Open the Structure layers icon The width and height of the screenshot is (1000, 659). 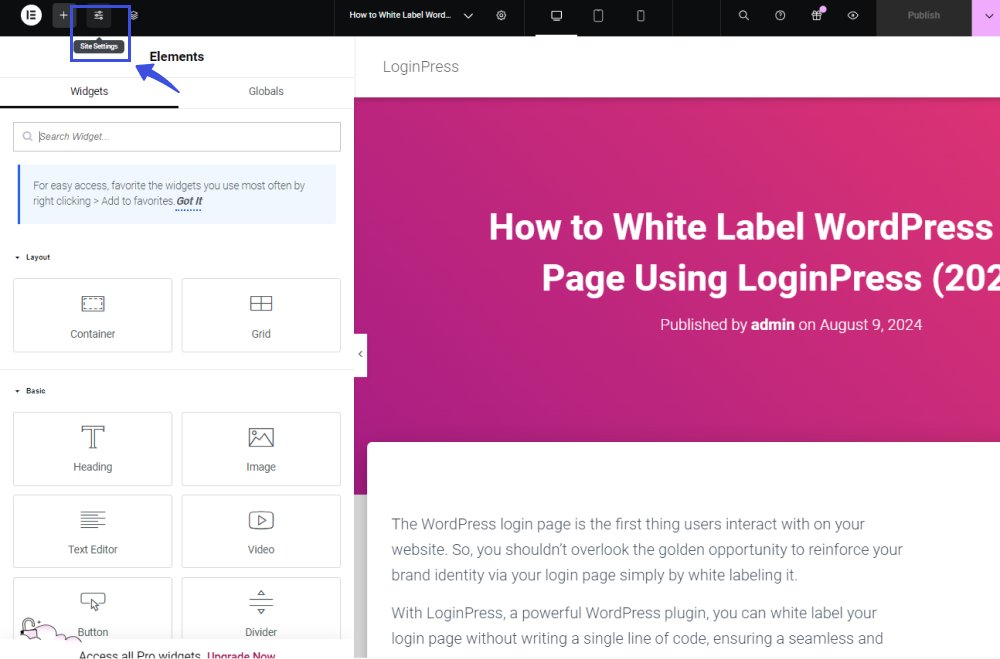click(134, 15)
